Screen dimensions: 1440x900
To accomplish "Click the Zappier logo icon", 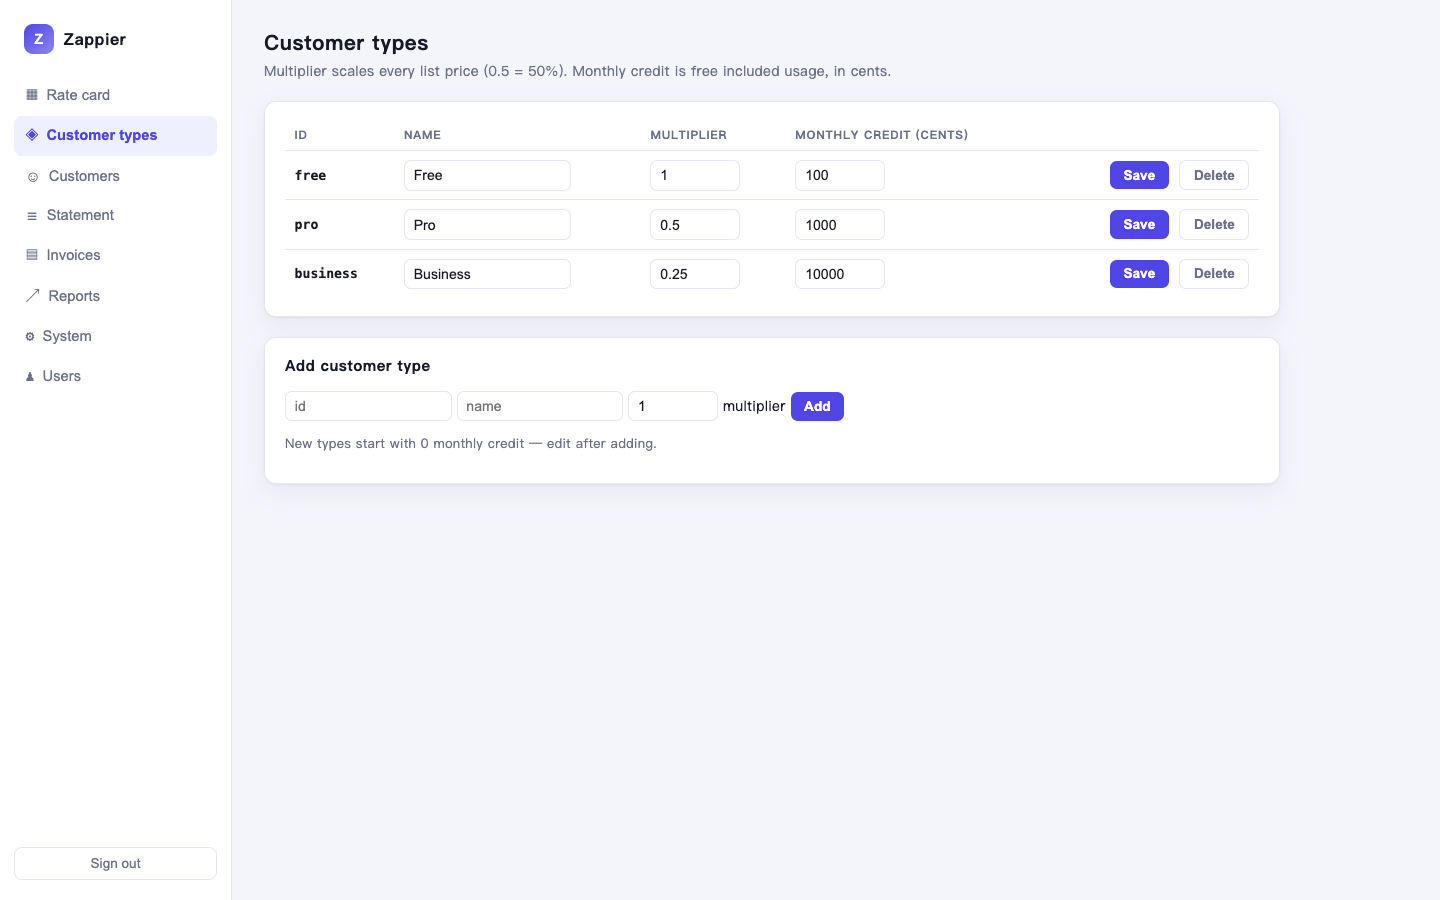I will click(x=39, y=39).
